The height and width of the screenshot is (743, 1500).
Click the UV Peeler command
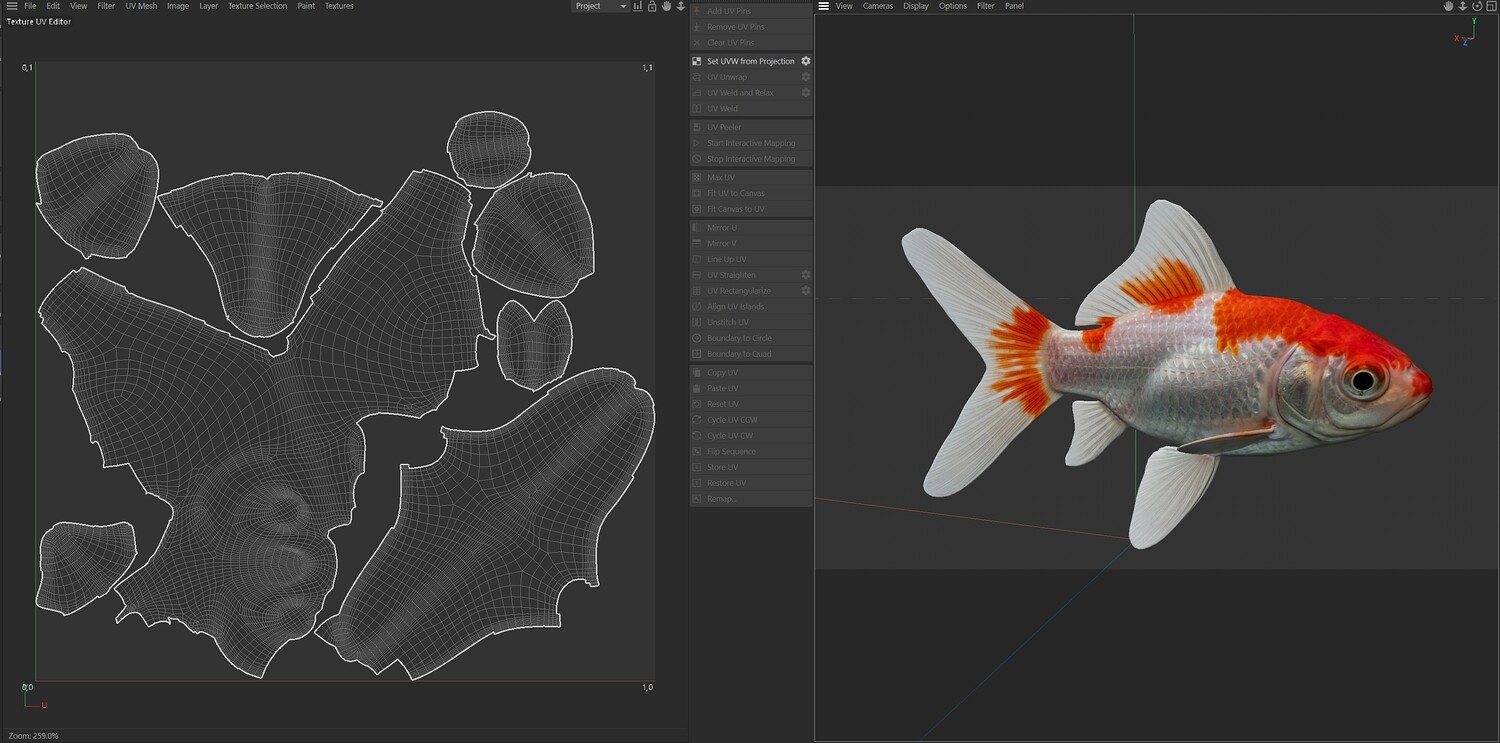[x=751, y=127]
